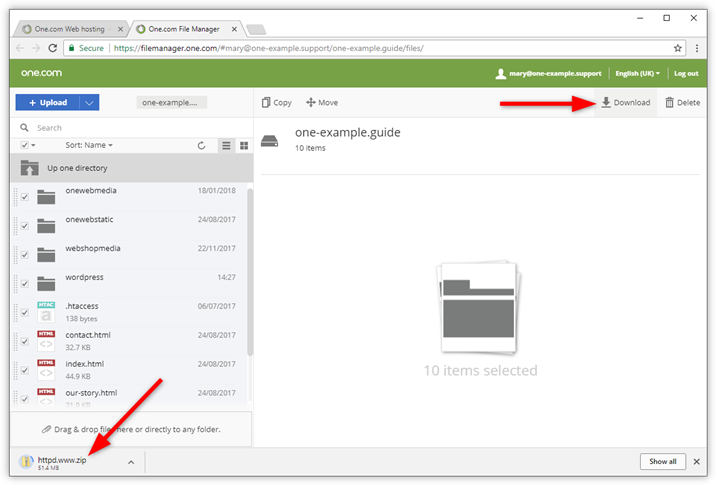Click the wordpress folder icon
The image size is (716, 485).
tap(46, 284)
